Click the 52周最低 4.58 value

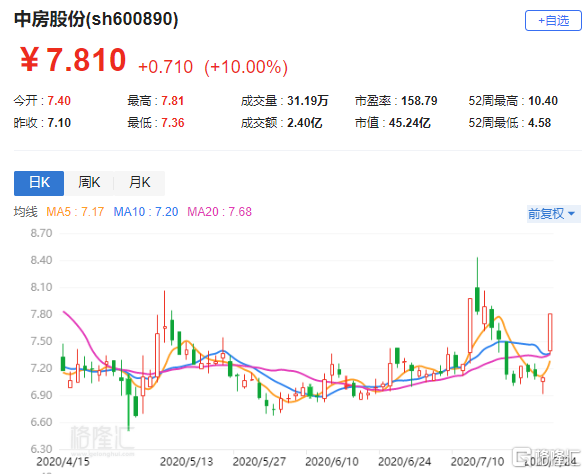click(510, 123)
